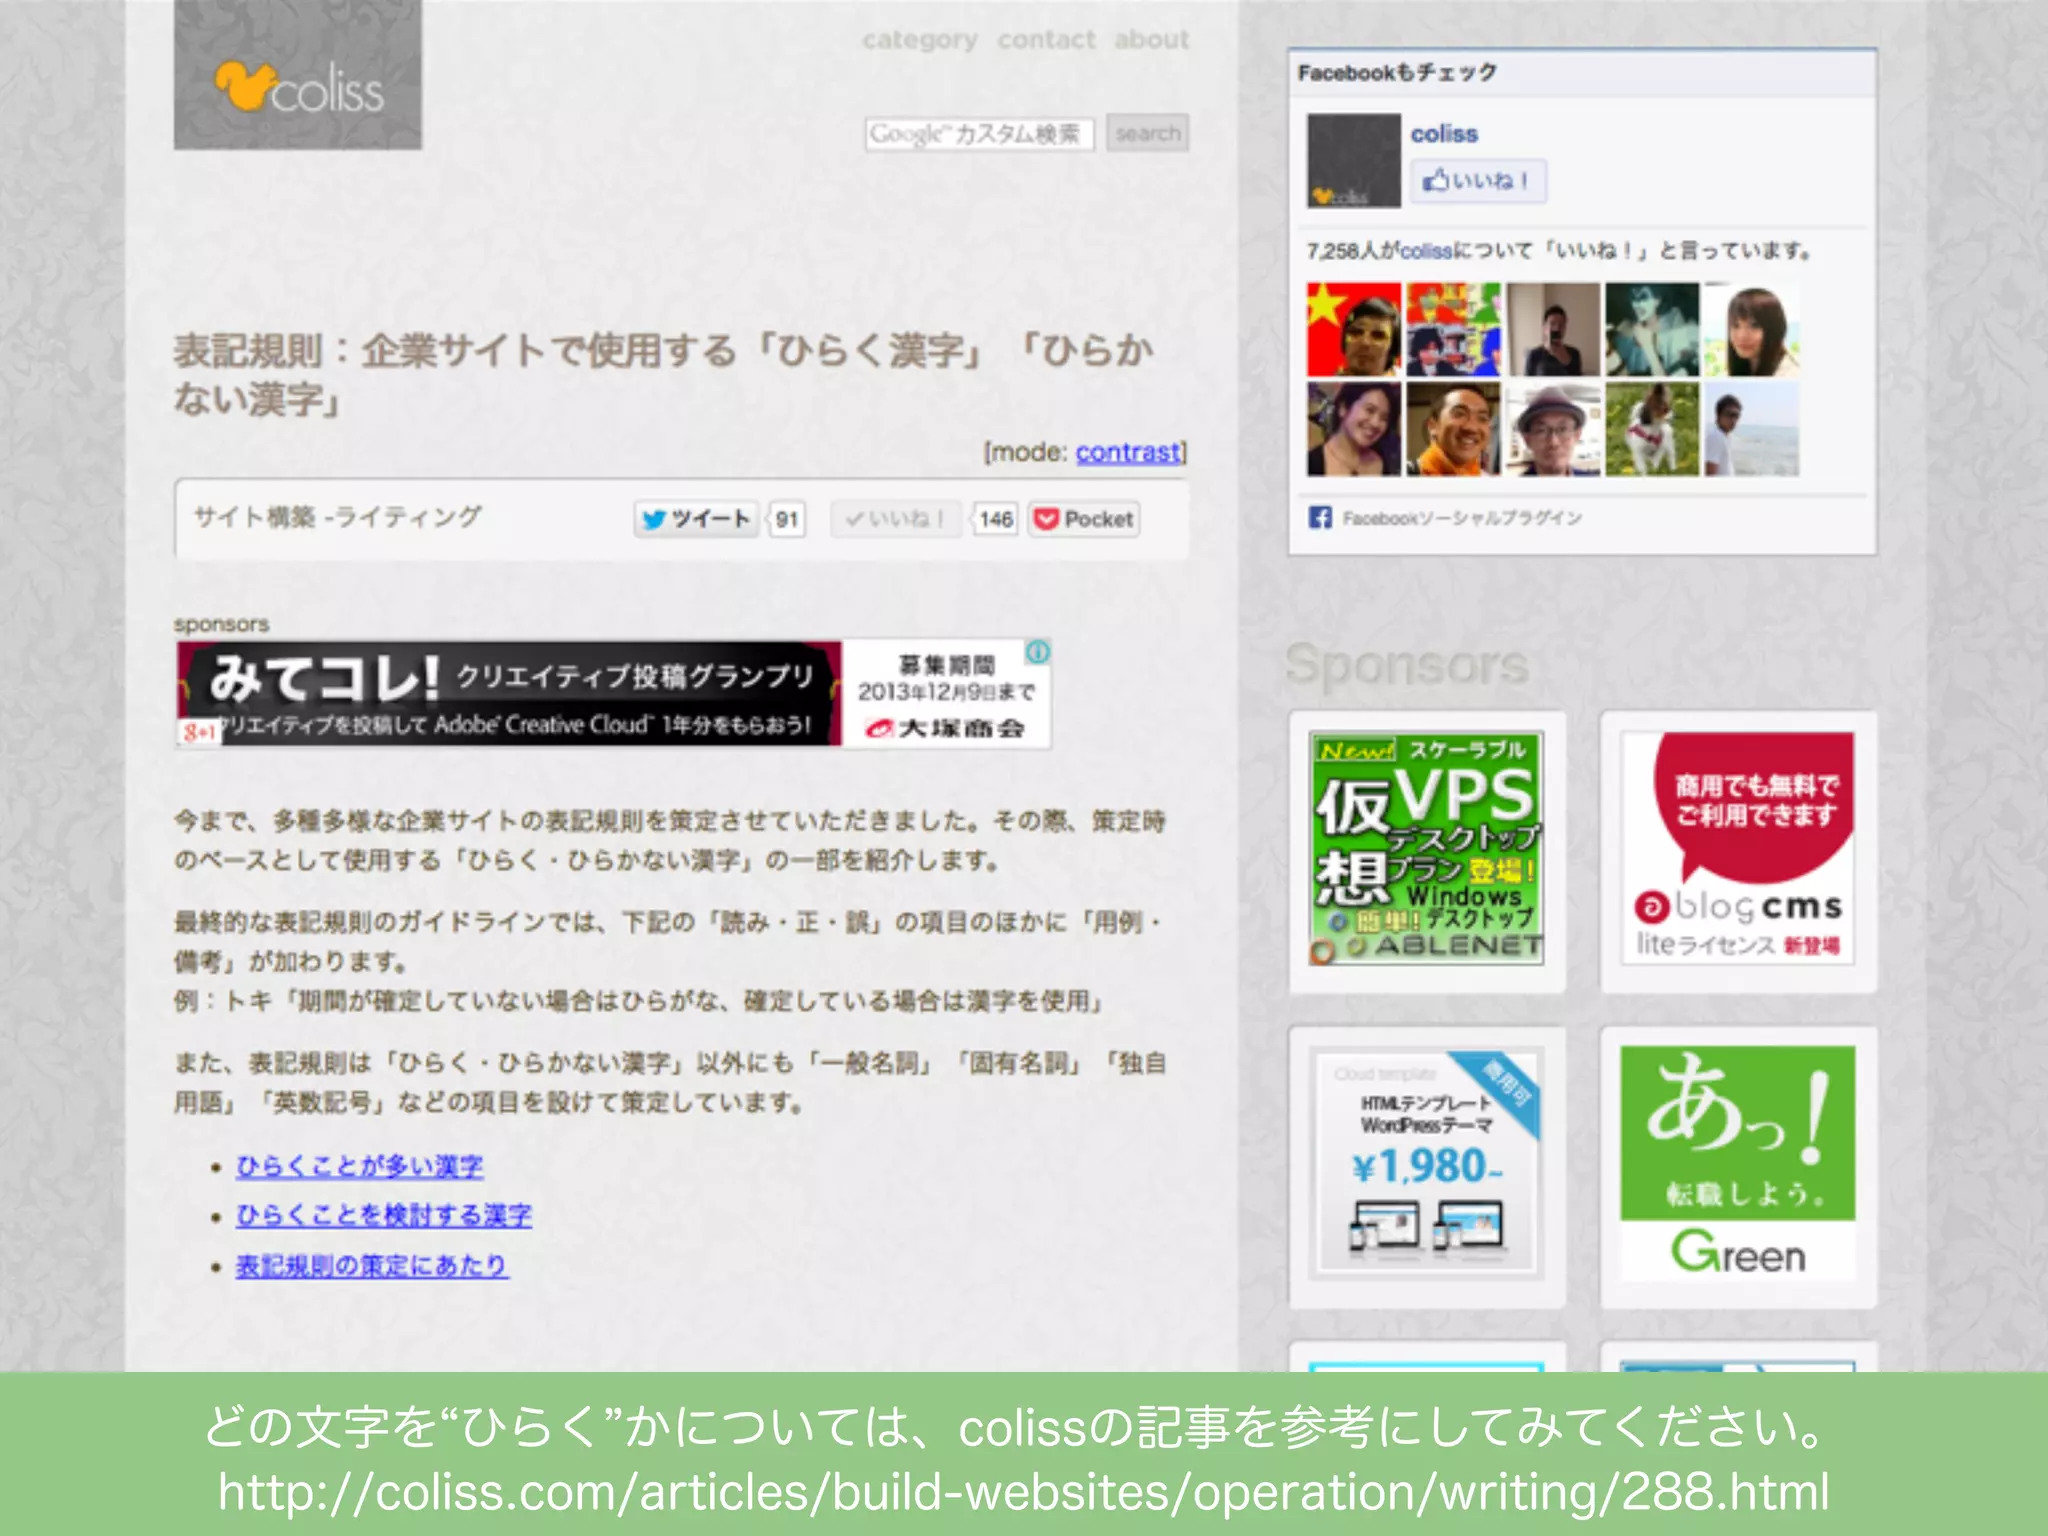Click the Facebook logo icon in widget footer
The height and width of the screenshot is (1536, 2048).
pyautogui.click(x=1320, y=517)
